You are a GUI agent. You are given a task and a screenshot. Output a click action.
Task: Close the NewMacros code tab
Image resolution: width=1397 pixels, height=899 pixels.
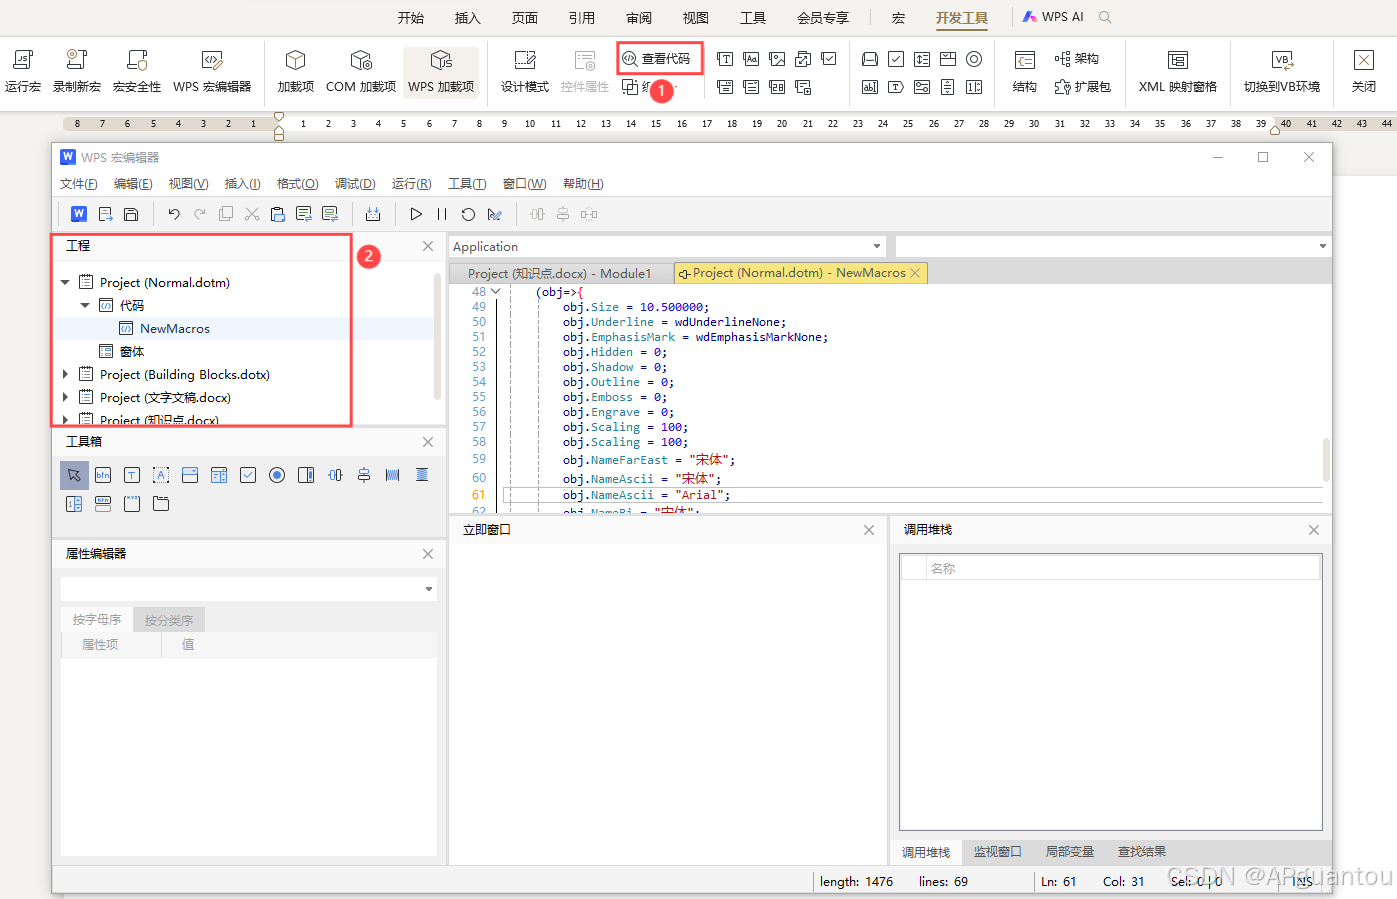(x=915, y=273)
